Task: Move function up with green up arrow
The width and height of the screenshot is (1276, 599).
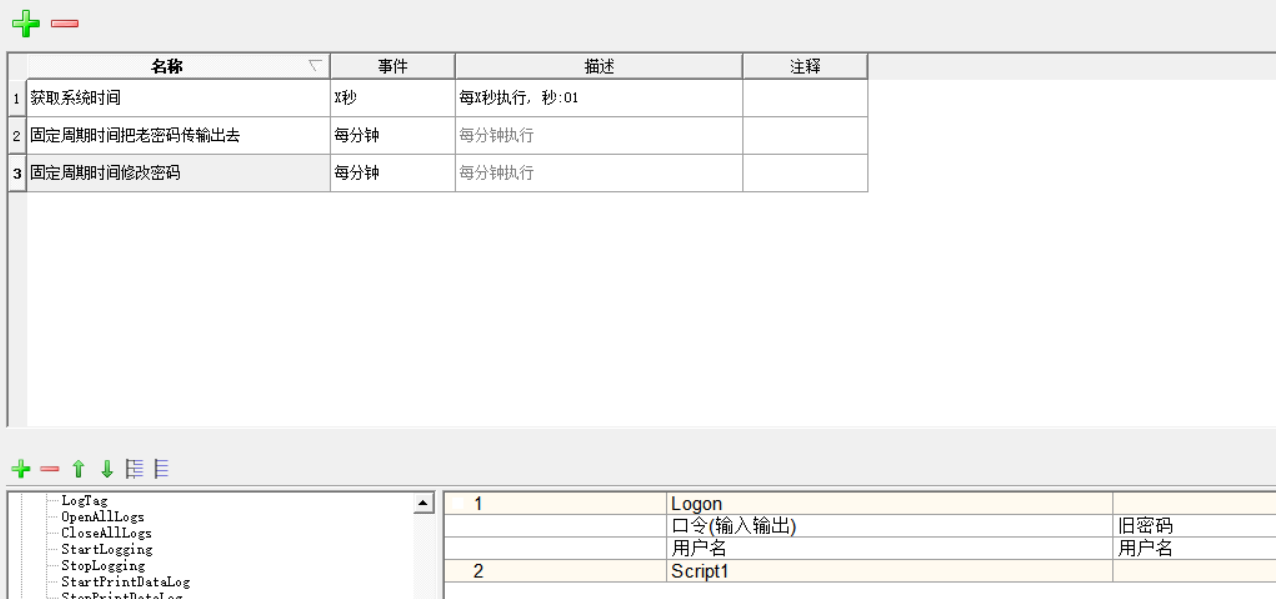Action: pos(78,469)
